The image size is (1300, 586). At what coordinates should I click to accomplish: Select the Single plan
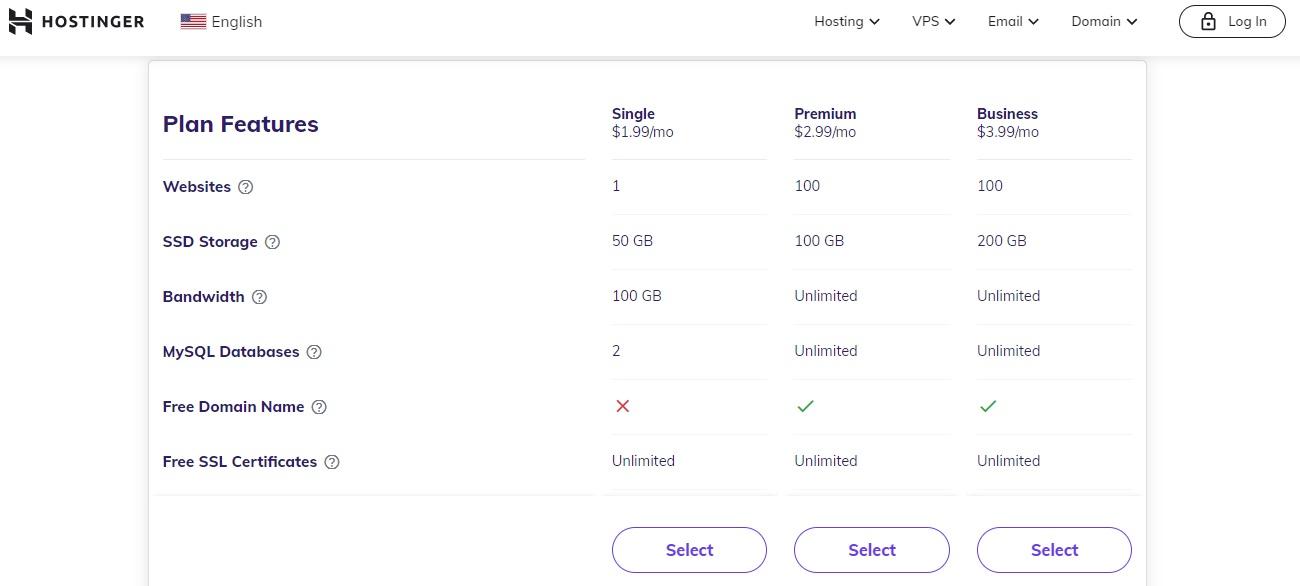pos(689,550)
